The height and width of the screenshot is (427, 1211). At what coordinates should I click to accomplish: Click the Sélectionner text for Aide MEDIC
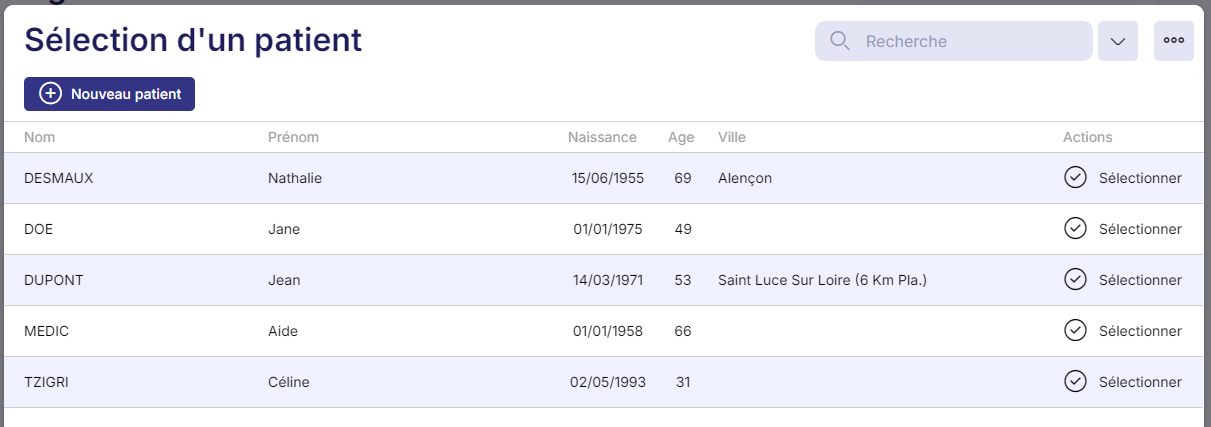click(x=1139, y=331)
